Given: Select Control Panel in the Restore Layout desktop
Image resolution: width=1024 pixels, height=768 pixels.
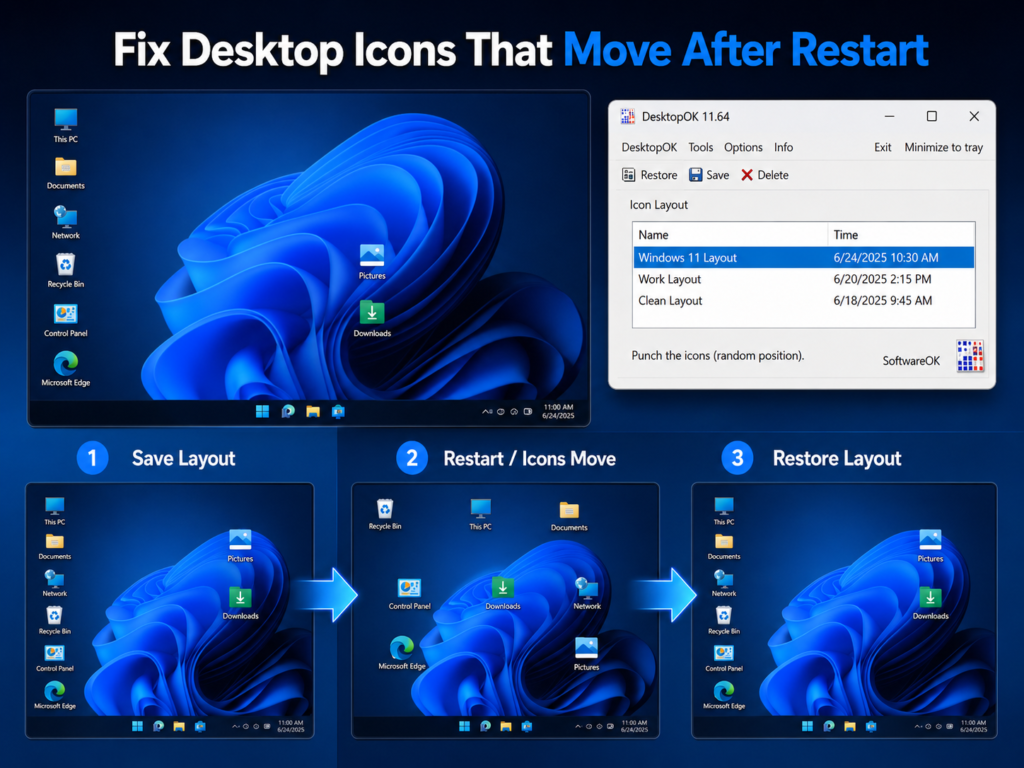Looking at the screenshot, I should pos(724,658).
